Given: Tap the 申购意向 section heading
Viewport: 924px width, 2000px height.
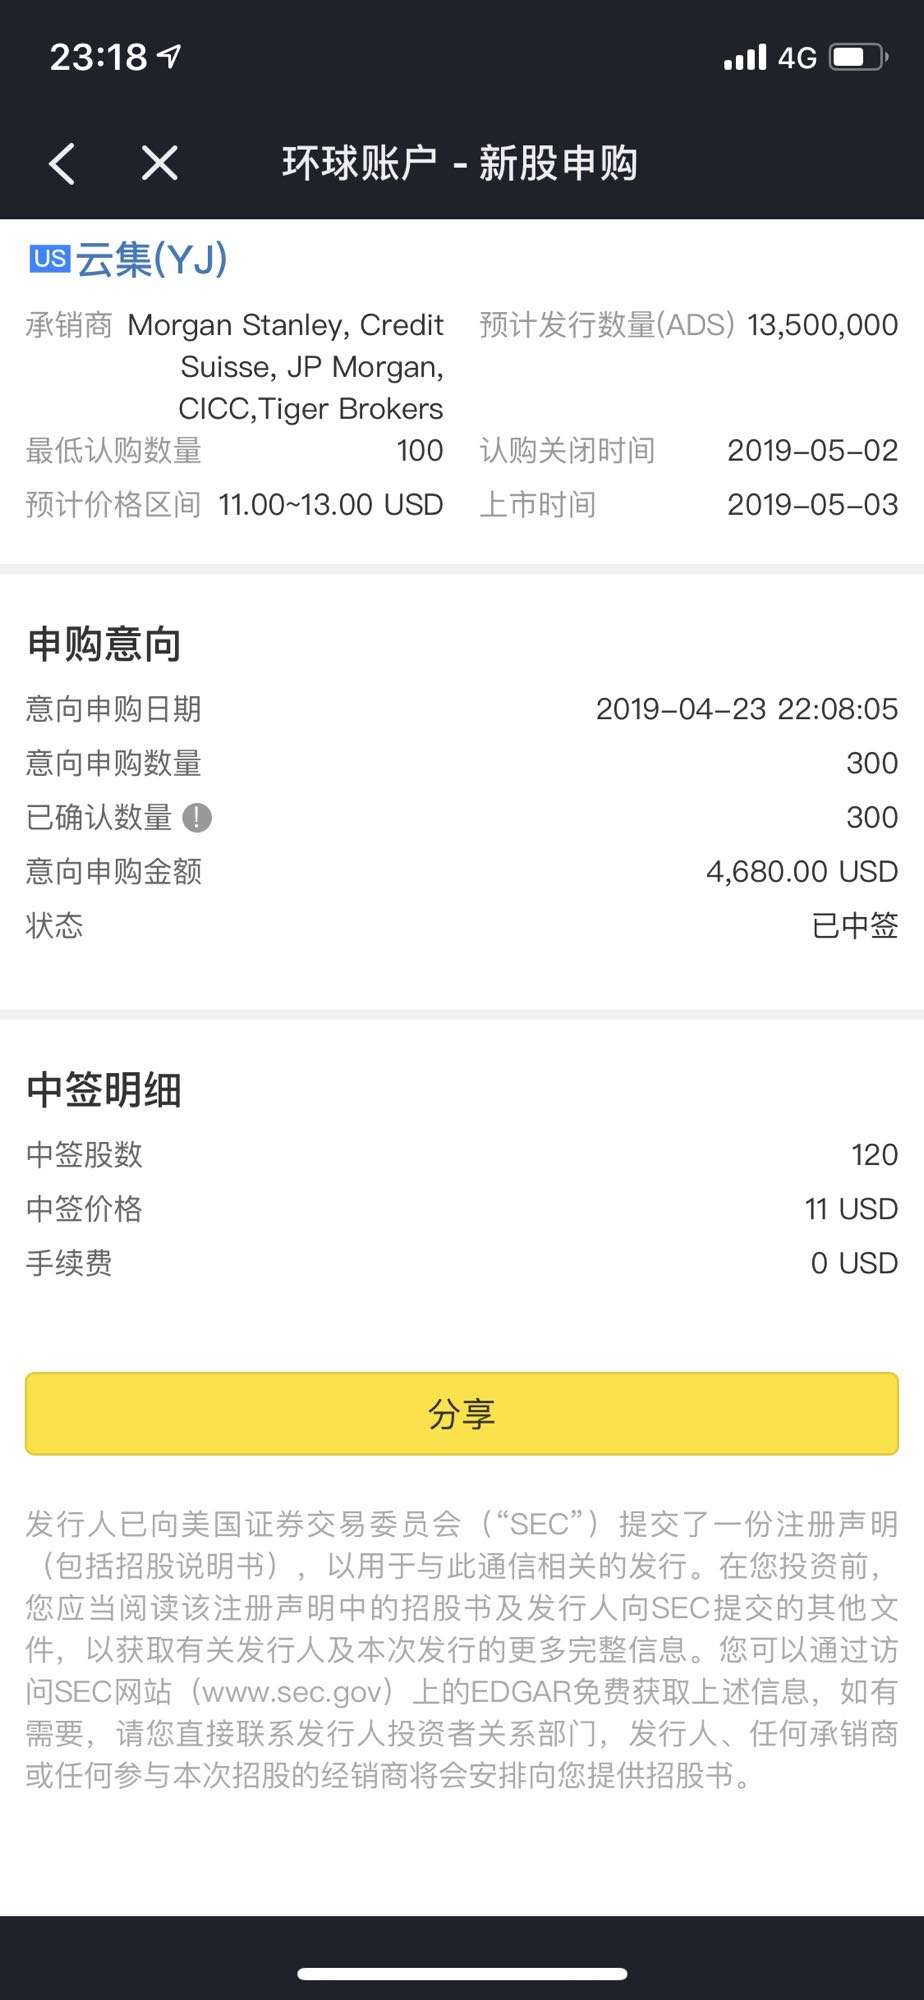Looking at the screenshot, I should (104, 645).
